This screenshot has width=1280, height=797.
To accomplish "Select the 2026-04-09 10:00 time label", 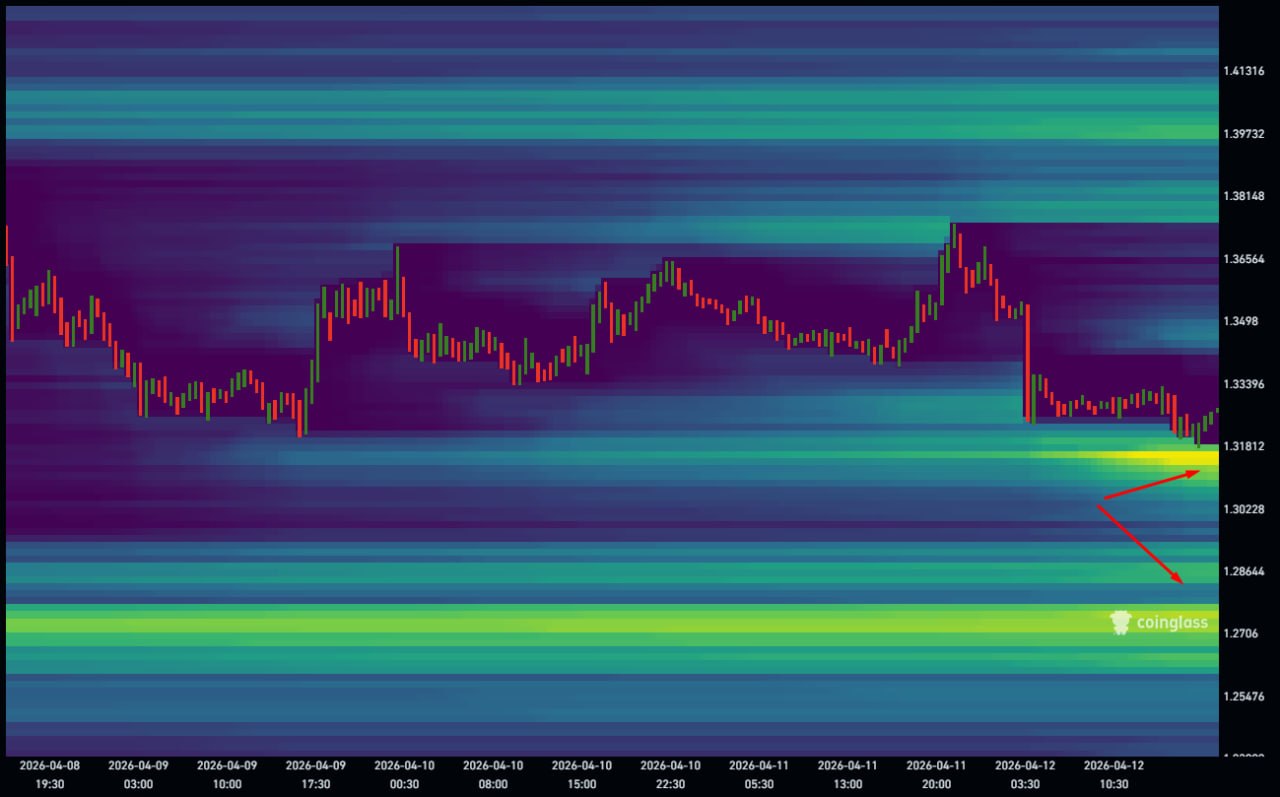I will point(227,775).
